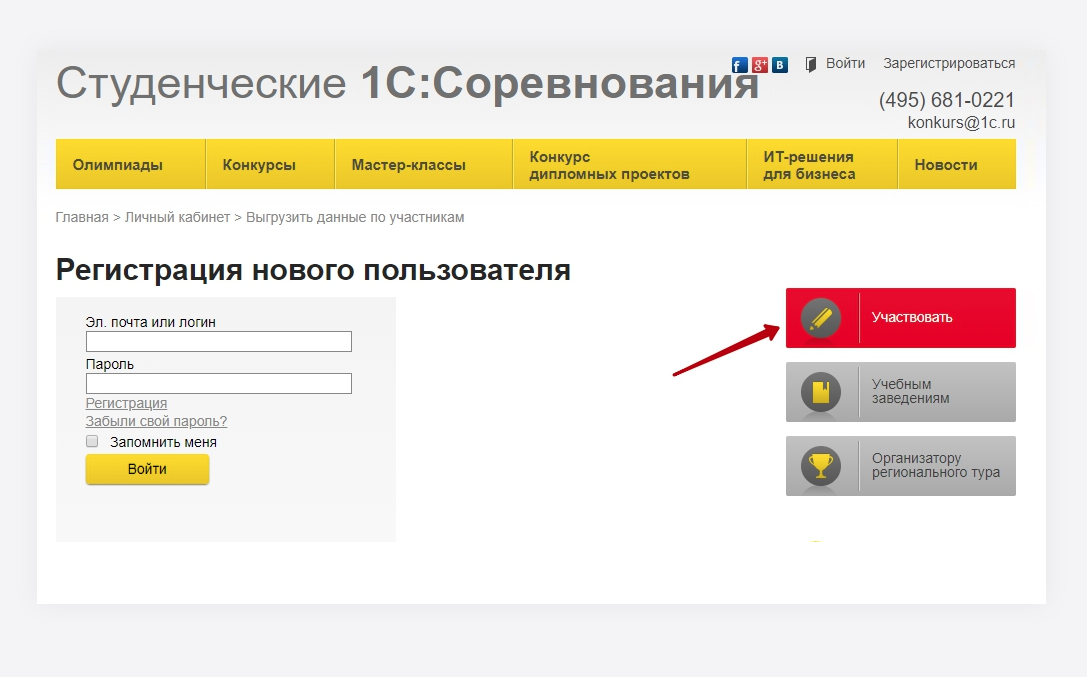The width and height of the screenshot is (1087, 677).
Task: Open the VKontakte social icon
Action: [x=780, y=65]
